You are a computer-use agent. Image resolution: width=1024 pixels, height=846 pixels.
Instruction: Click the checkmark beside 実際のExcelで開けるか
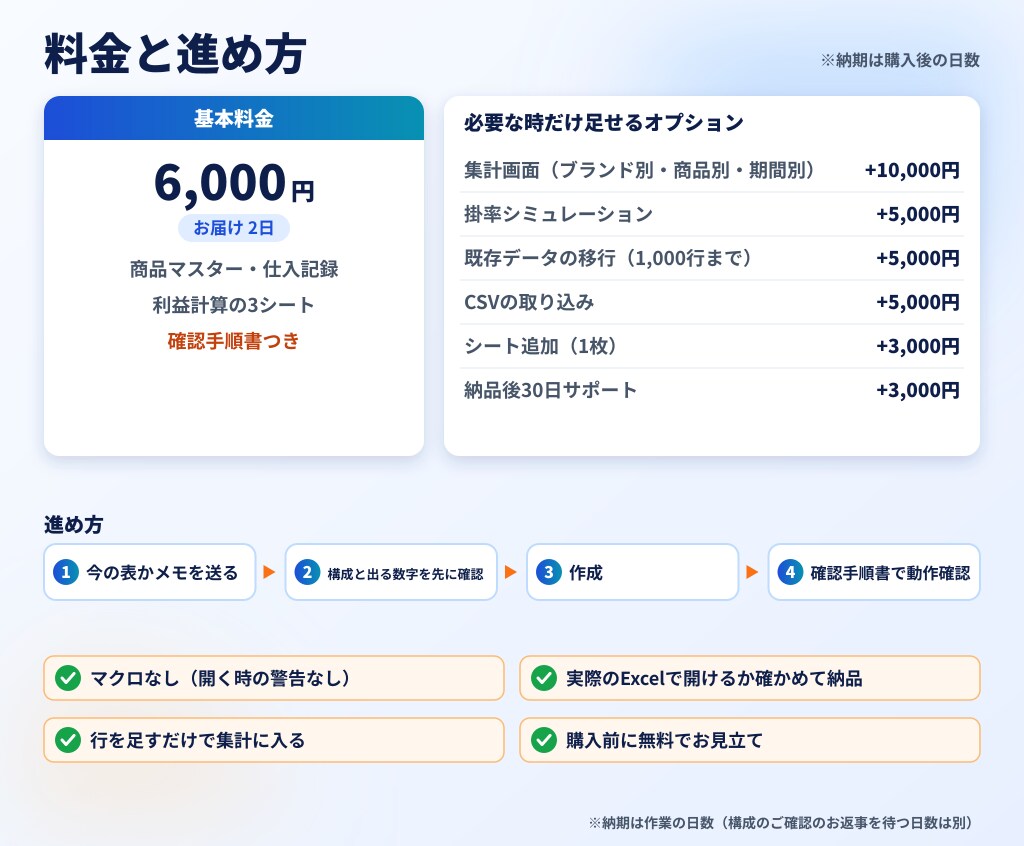pyautogui.click(x=544, y=678)
